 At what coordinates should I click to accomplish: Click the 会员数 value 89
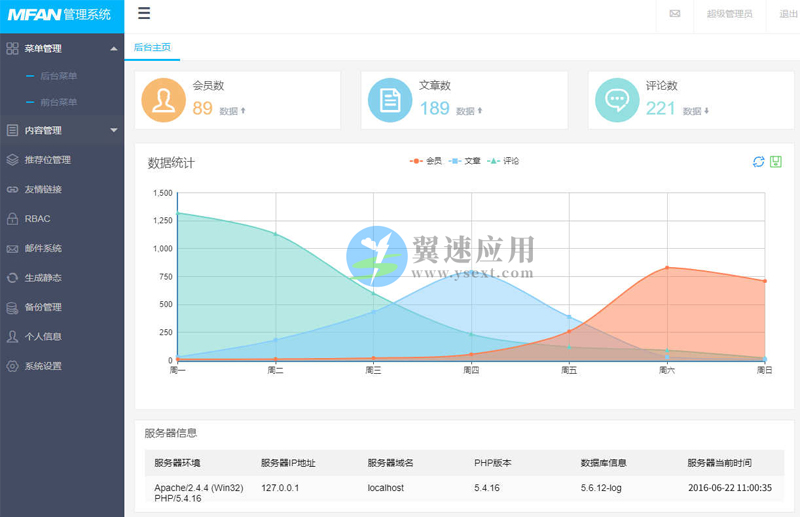pyautogui.click(x=202, y=108)
